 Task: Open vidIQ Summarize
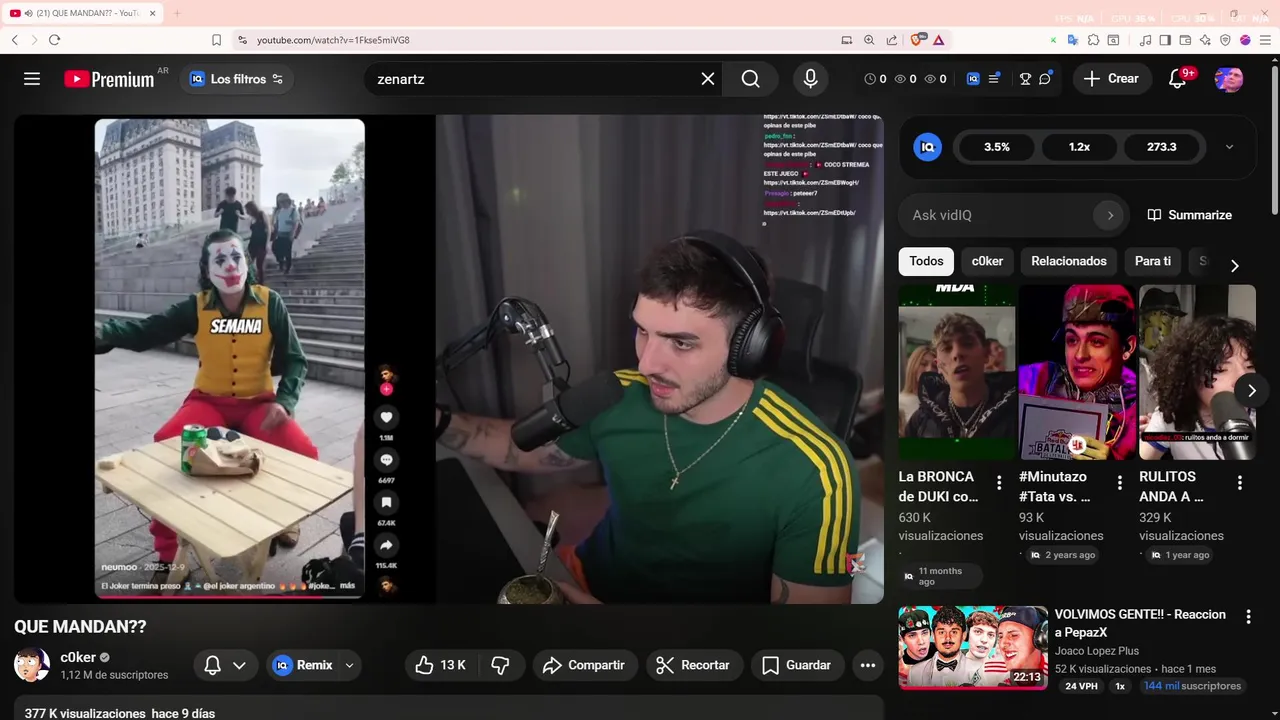[1189, 215]
